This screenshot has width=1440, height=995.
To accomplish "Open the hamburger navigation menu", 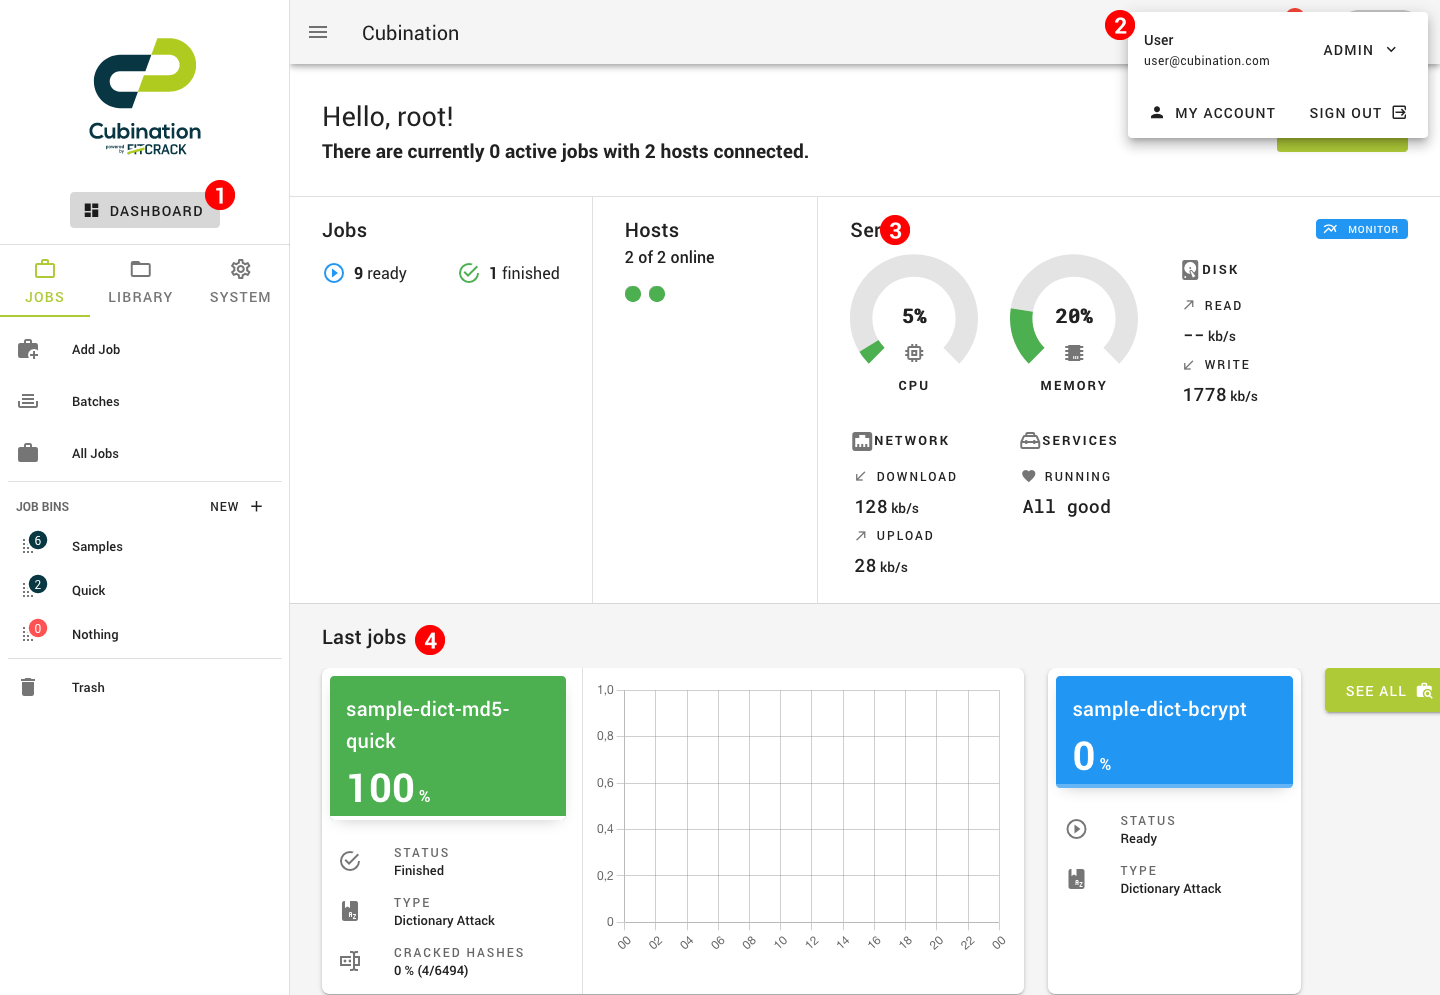I will pos(318,32).
